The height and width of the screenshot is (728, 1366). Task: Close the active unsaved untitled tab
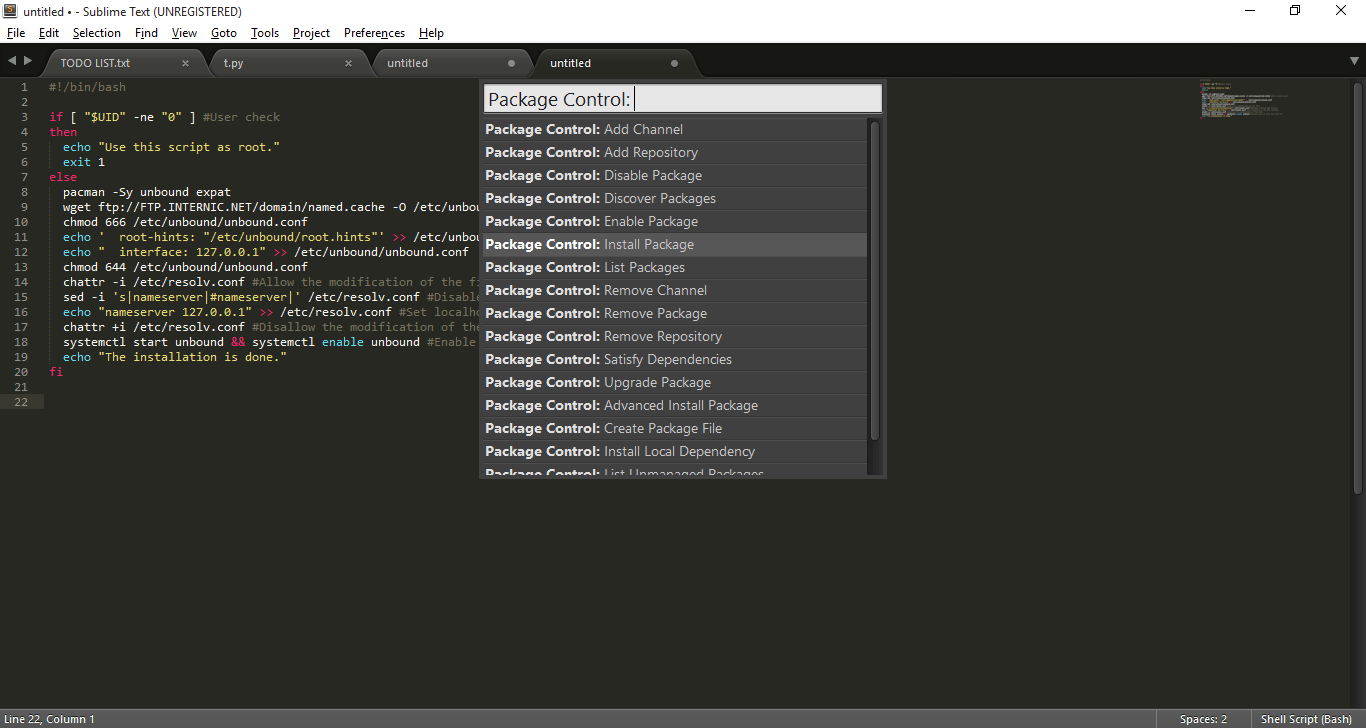[x=675, y=63]
